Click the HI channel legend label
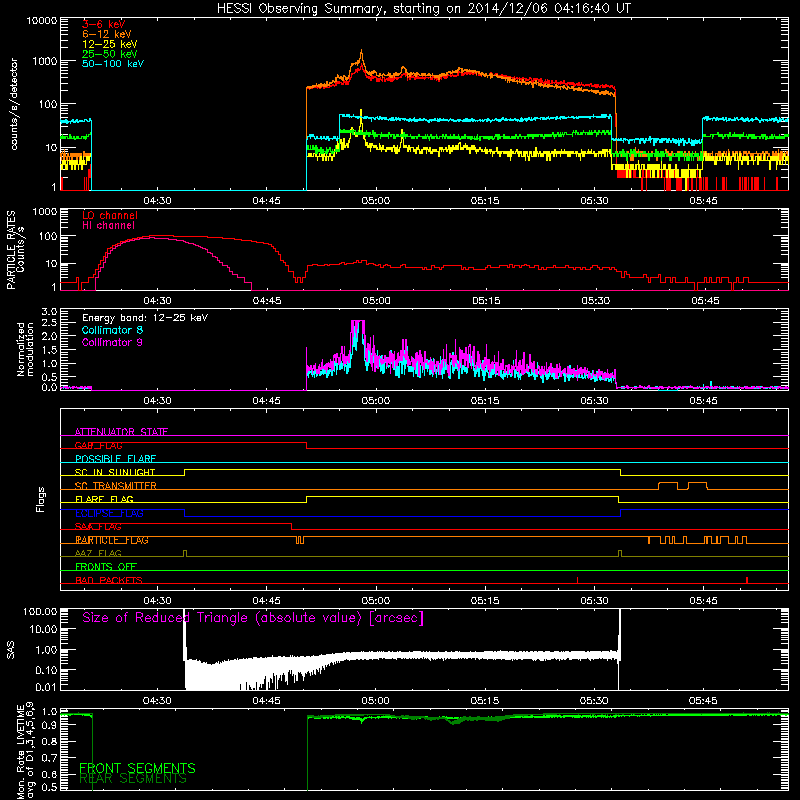800x800 pixels. [x=108, y=225]
